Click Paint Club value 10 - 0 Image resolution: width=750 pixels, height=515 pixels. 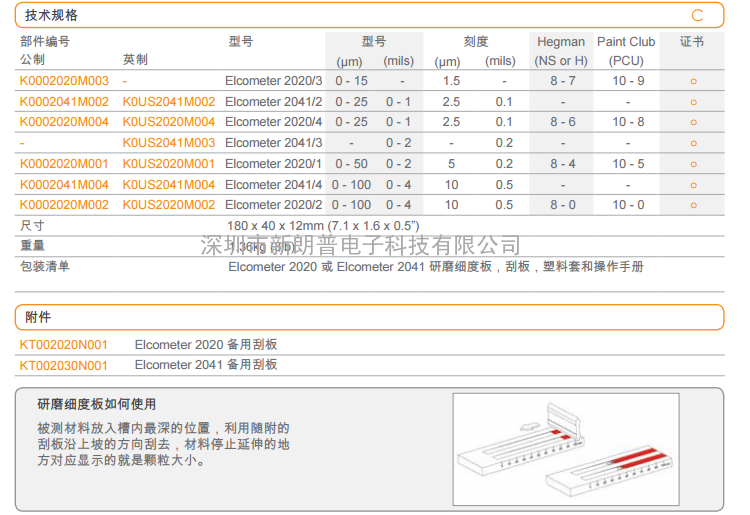pos(628,205)
